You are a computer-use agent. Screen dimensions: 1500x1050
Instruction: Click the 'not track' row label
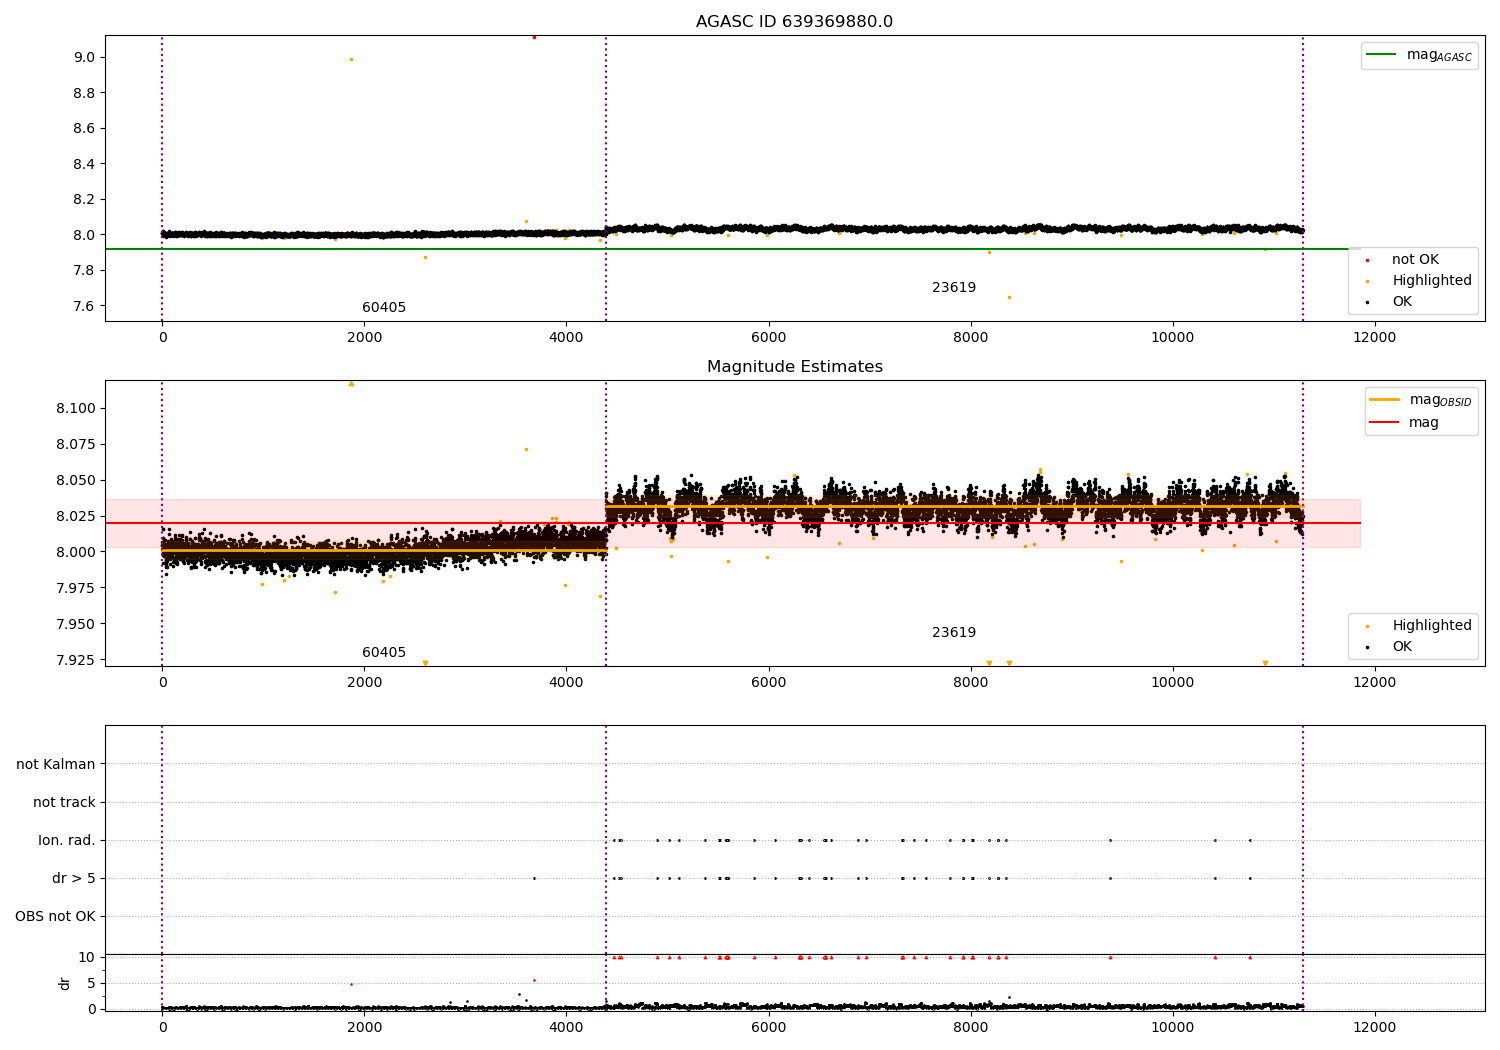[x=64, y=803]
